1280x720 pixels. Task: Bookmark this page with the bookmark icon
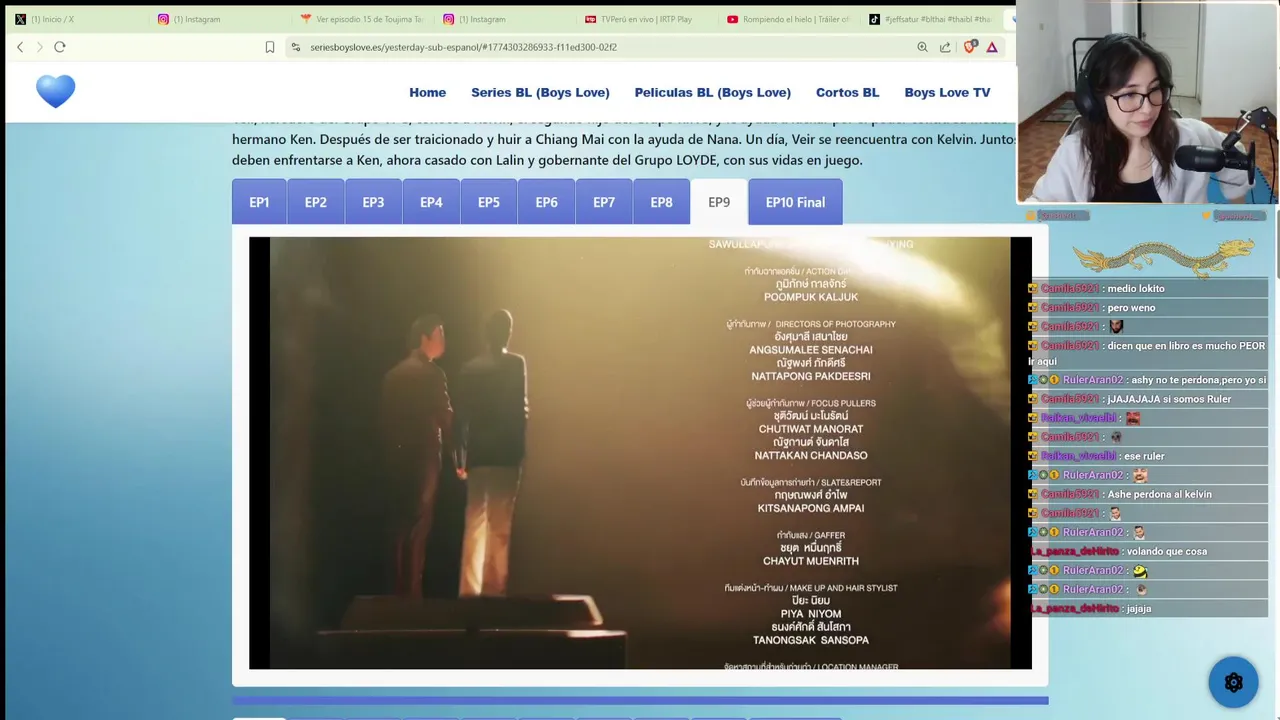click(270, 47)
